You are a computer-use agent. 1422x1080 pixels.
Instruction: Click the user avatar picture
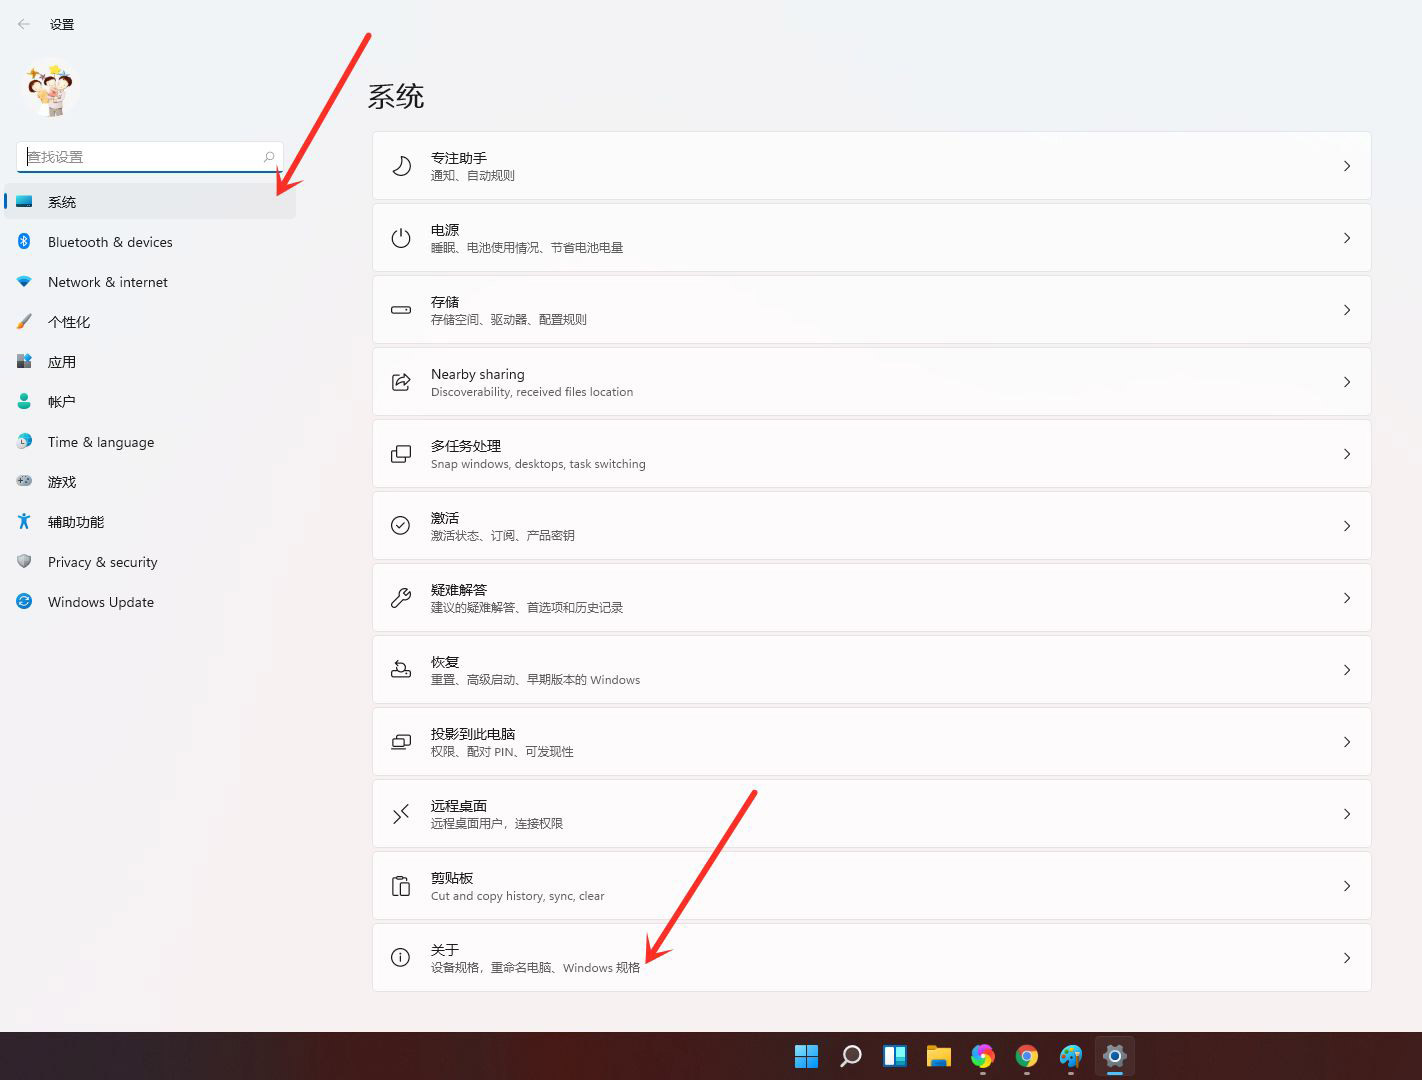[51, 89]
